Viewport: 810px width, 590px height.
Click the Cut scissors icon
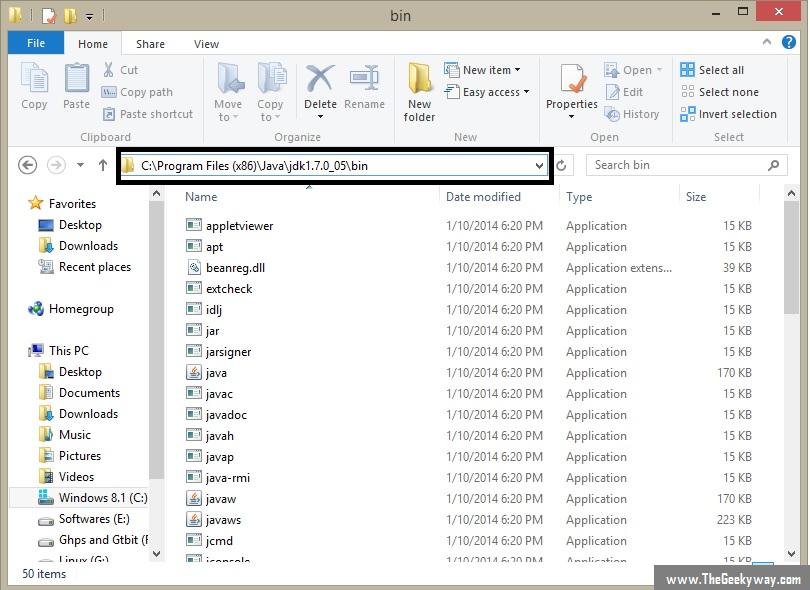(x=108, y=70)
